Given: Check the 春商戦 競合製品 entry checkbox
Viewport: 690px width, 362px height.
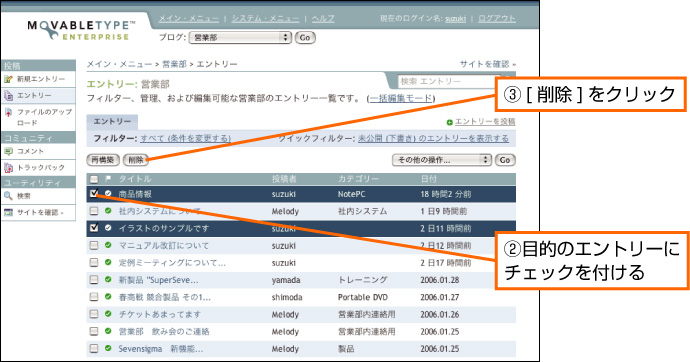Looking at the screenshot, I should pyautogui.click(x=94, y=297).
